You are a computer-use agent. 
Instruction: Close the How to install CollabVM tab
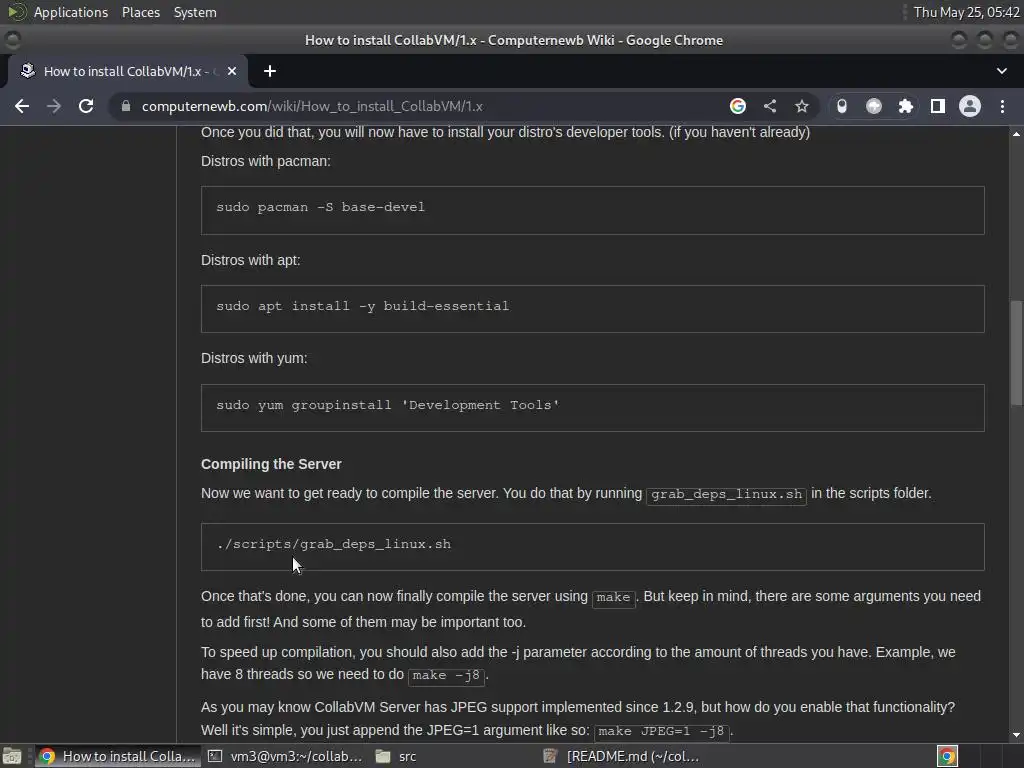coord(232,71)
